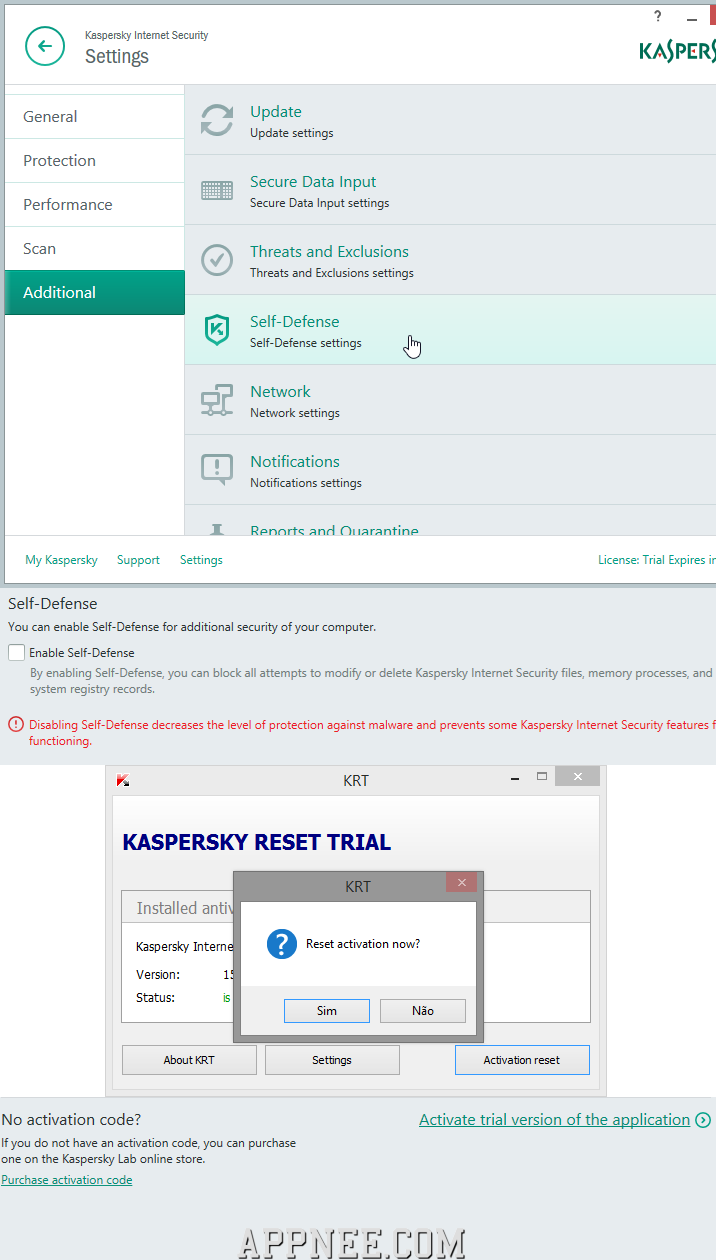Click the Kaspersky K icon in KRT title bar
This screenshot has width=716, height=1260.
pyautogui.click(x=123, y=781)
